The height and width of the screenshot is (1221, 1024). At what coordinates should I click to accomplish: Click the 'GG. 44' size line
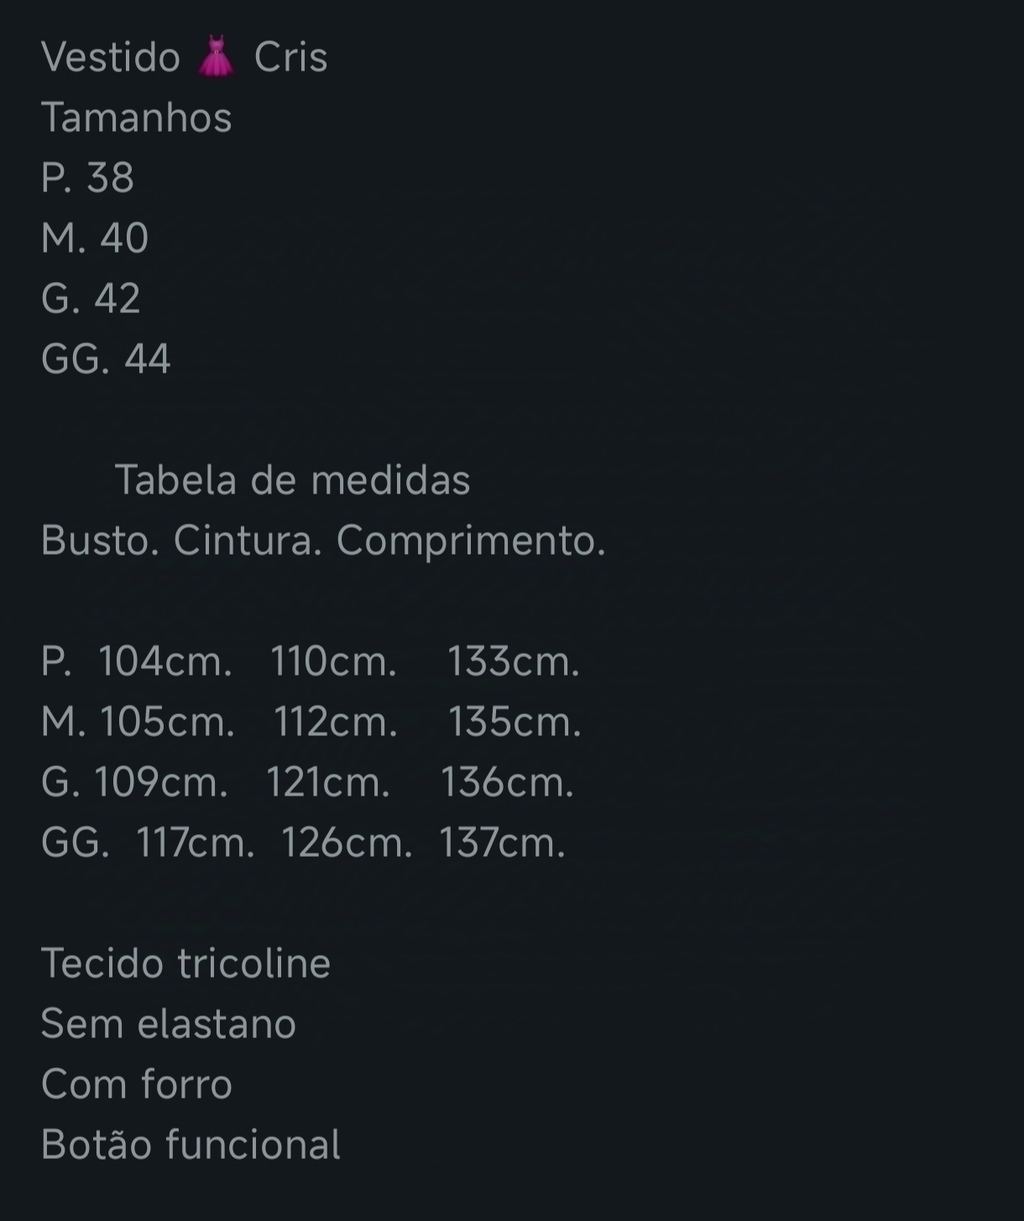pyautogui.click(x=106, y=359)
